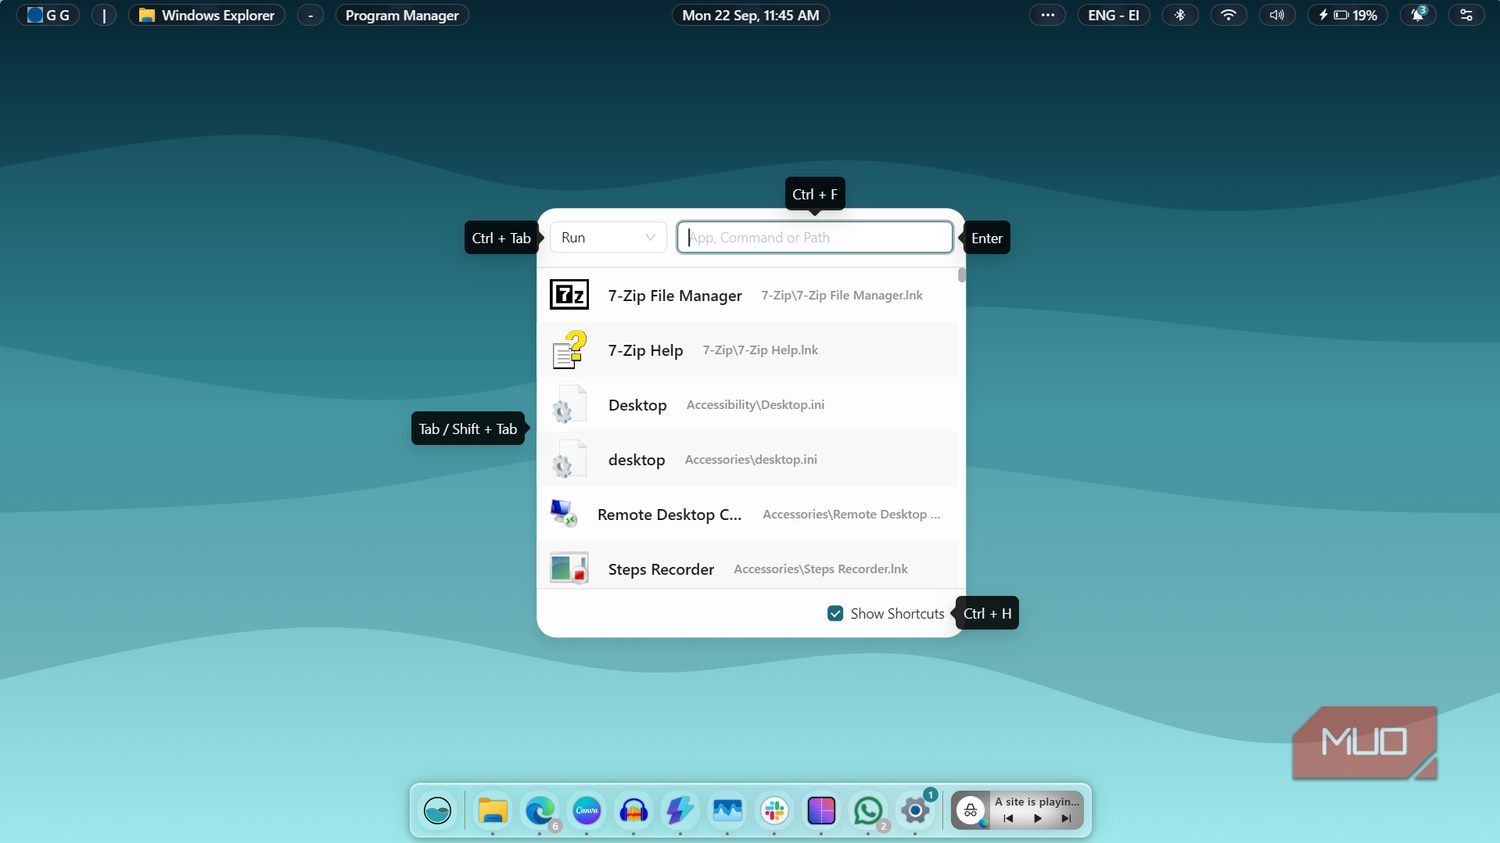The image size is (1500, 843).
Task: Open the lightning bolt app in dock
Action: [680, 810]
